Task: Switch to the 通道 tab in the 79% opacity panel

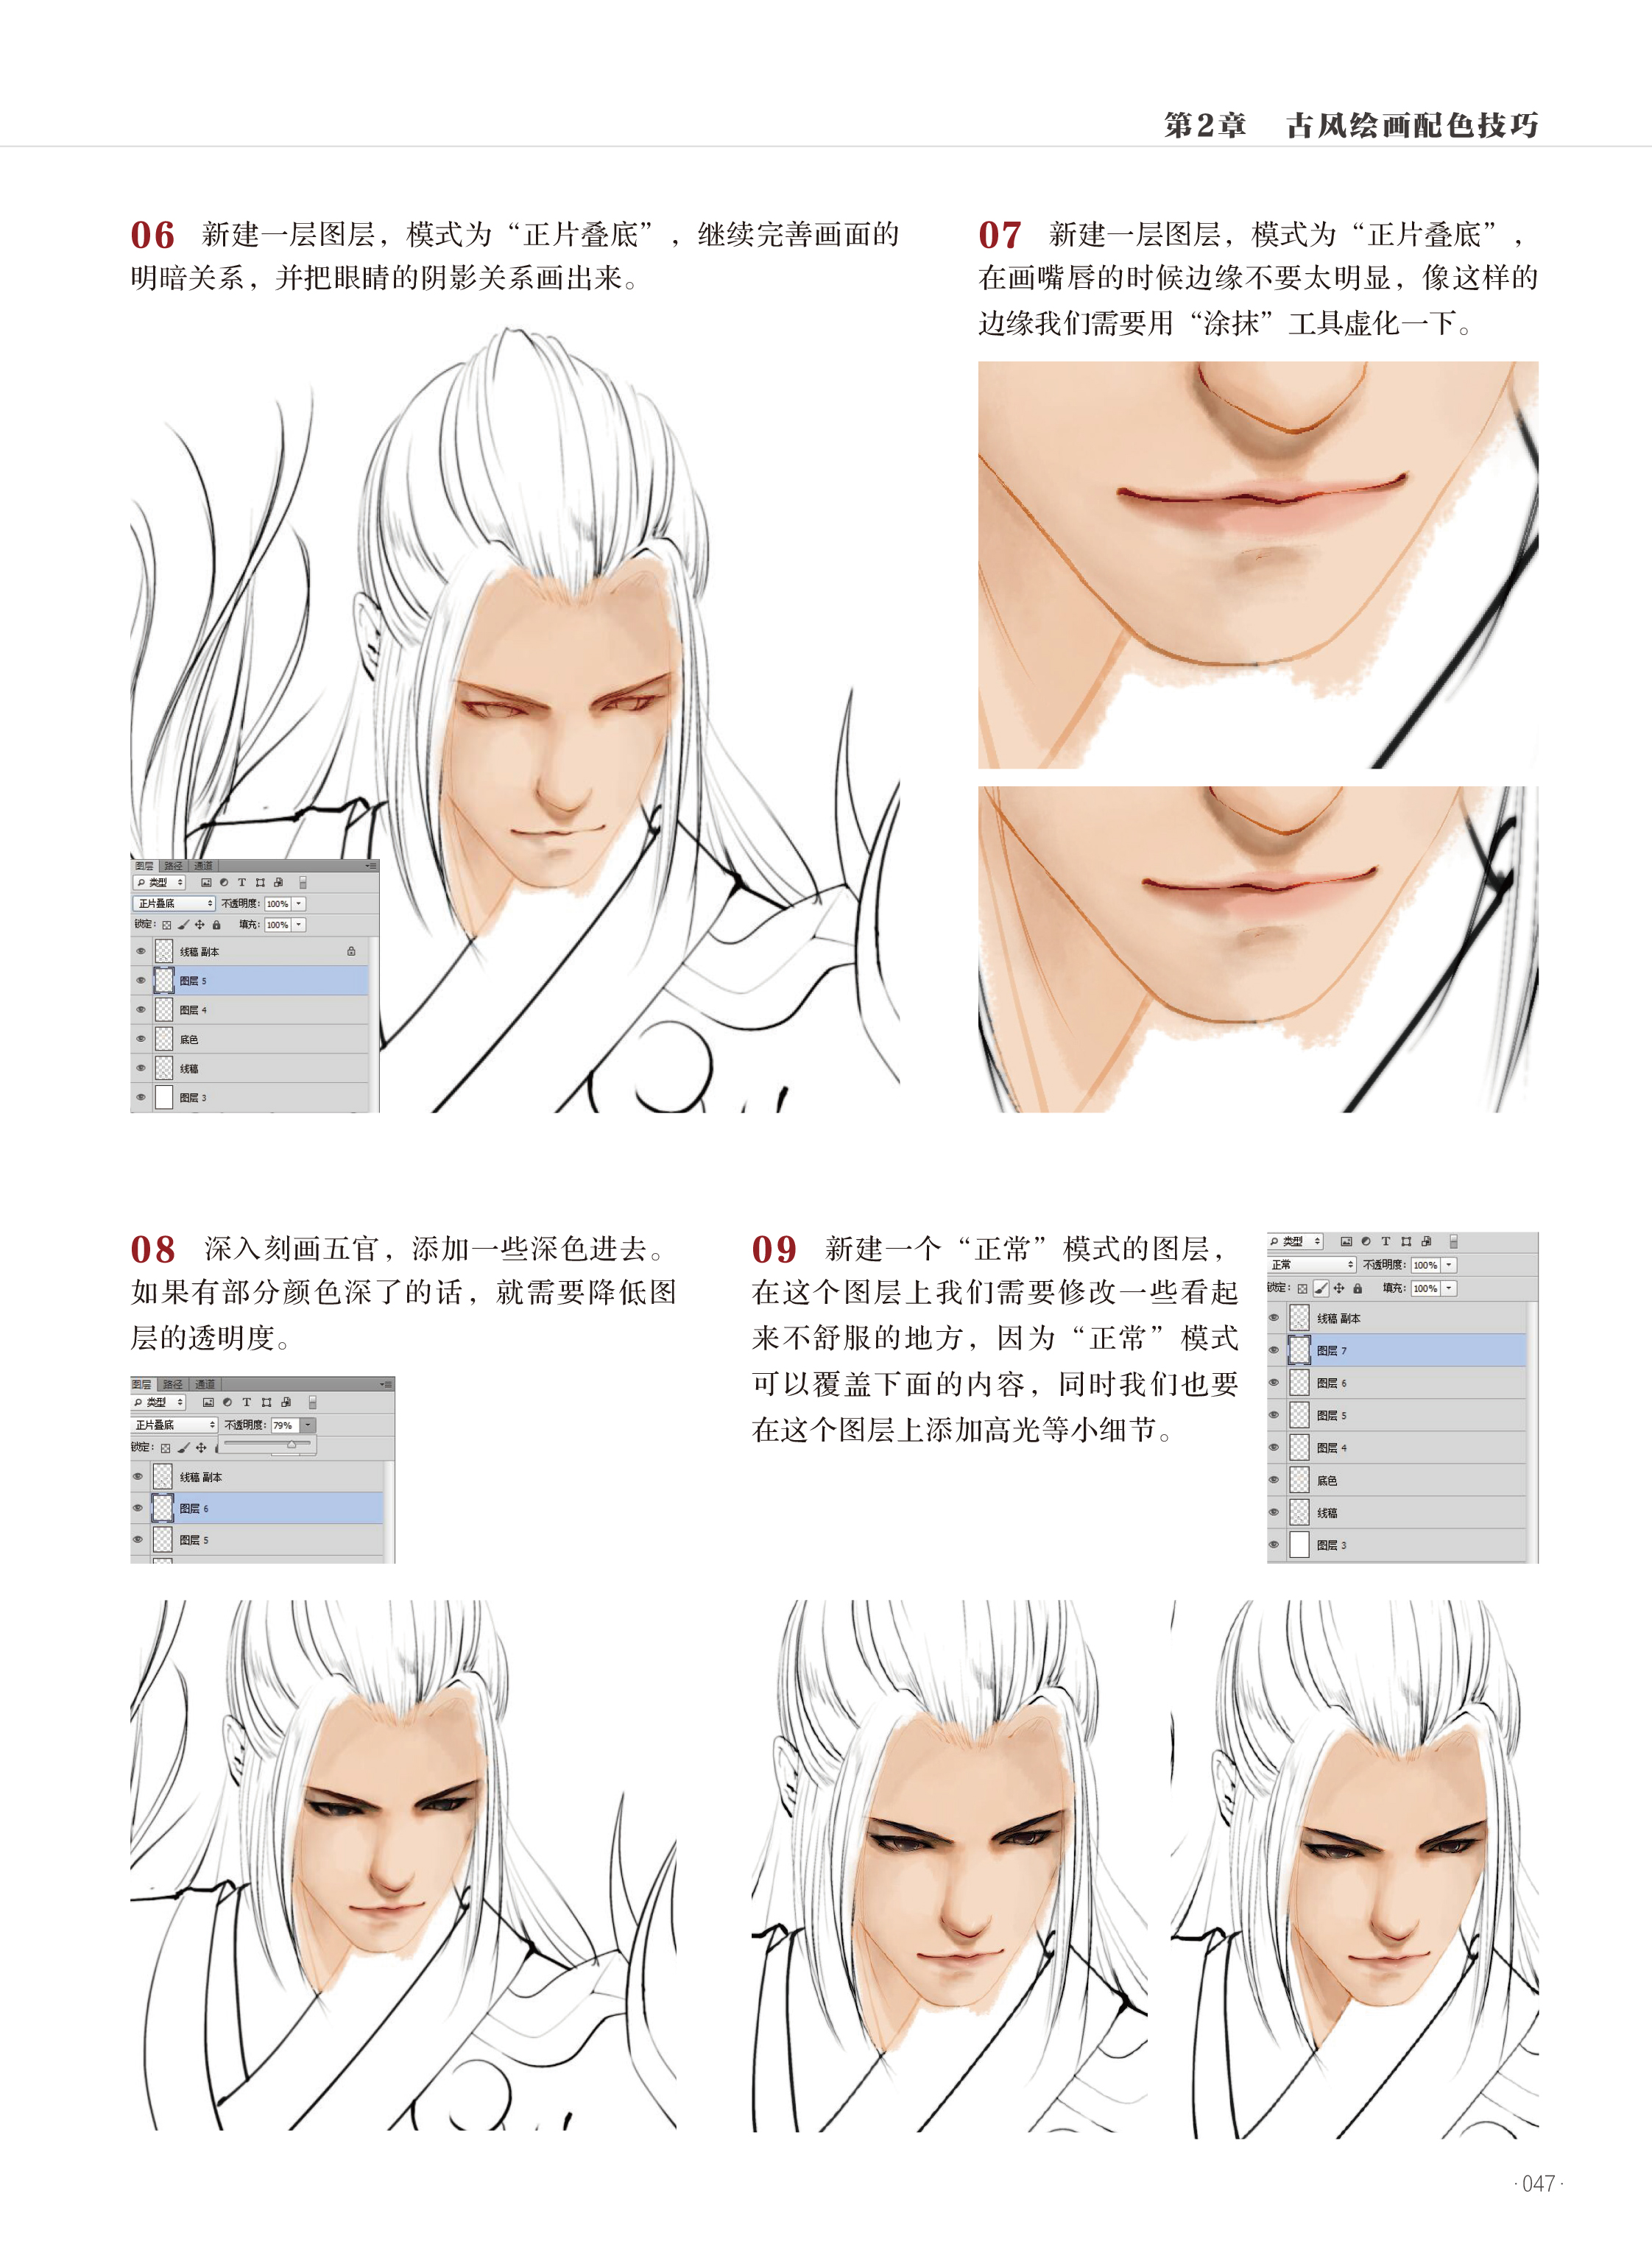Action: [205, 1384]
